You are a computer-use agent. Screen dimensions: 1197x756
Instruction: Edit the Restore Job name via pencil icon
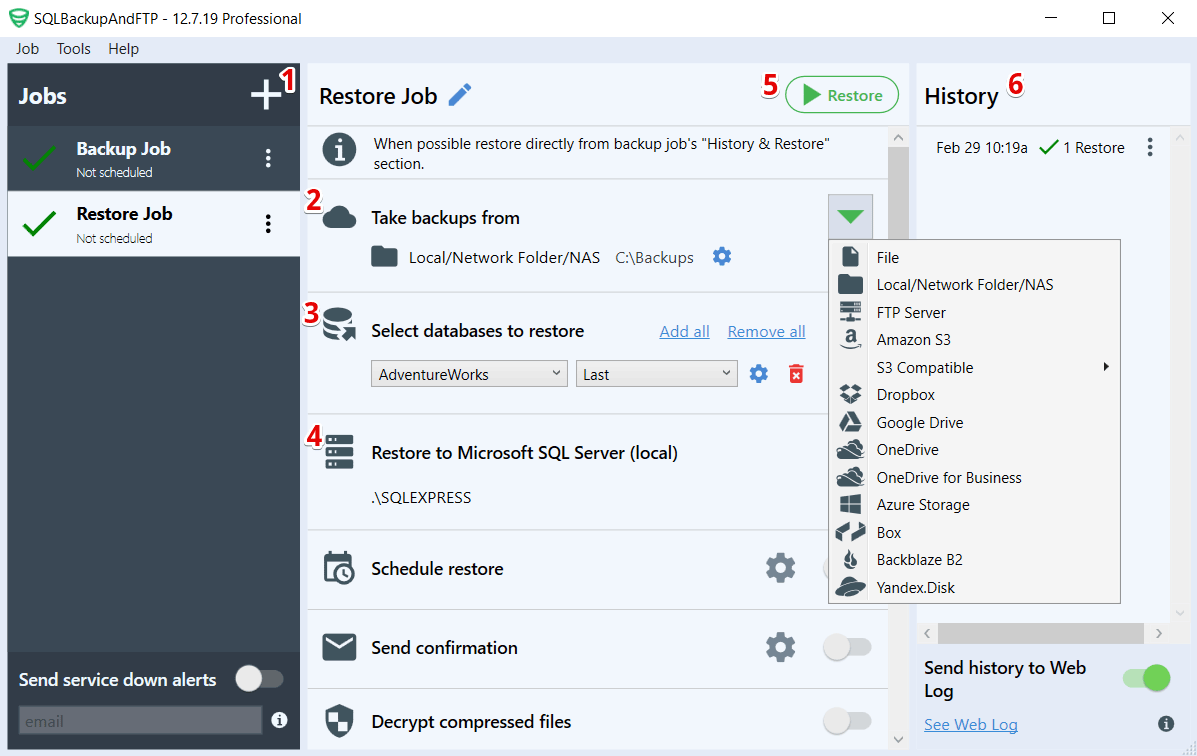tap(459, 94)
